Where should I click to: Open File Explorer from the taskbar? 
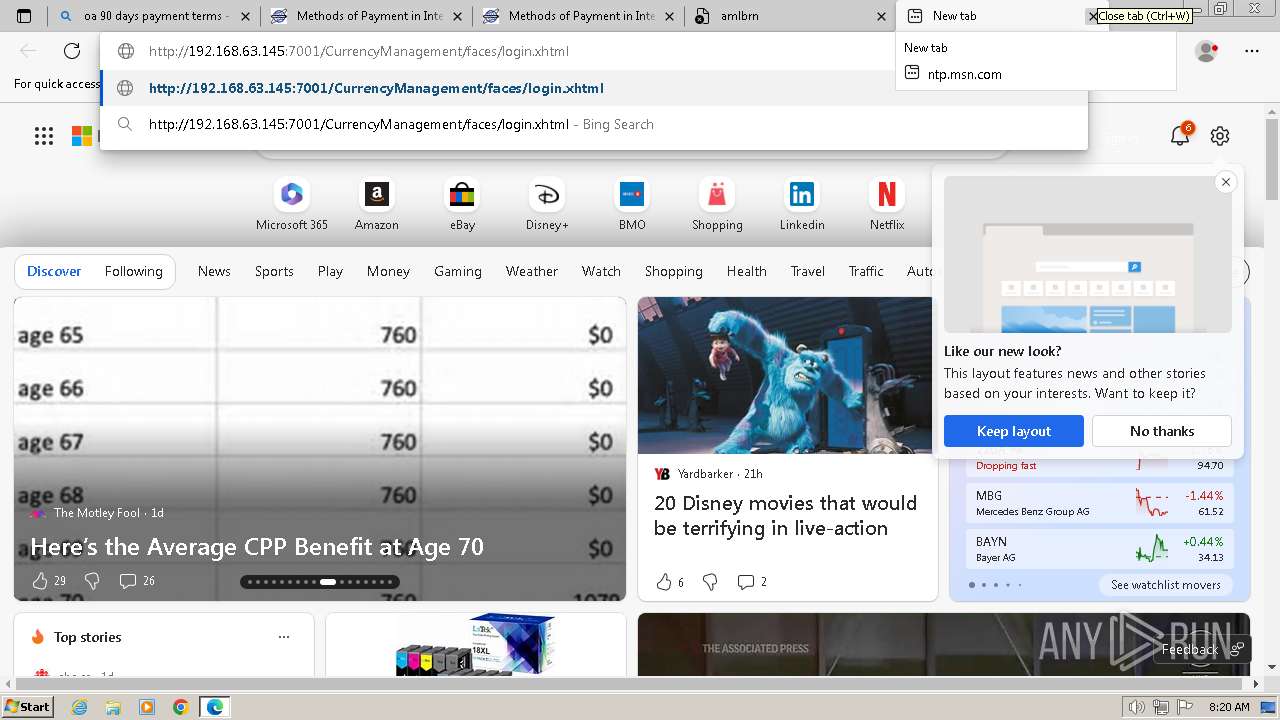[x=113, y=707]
